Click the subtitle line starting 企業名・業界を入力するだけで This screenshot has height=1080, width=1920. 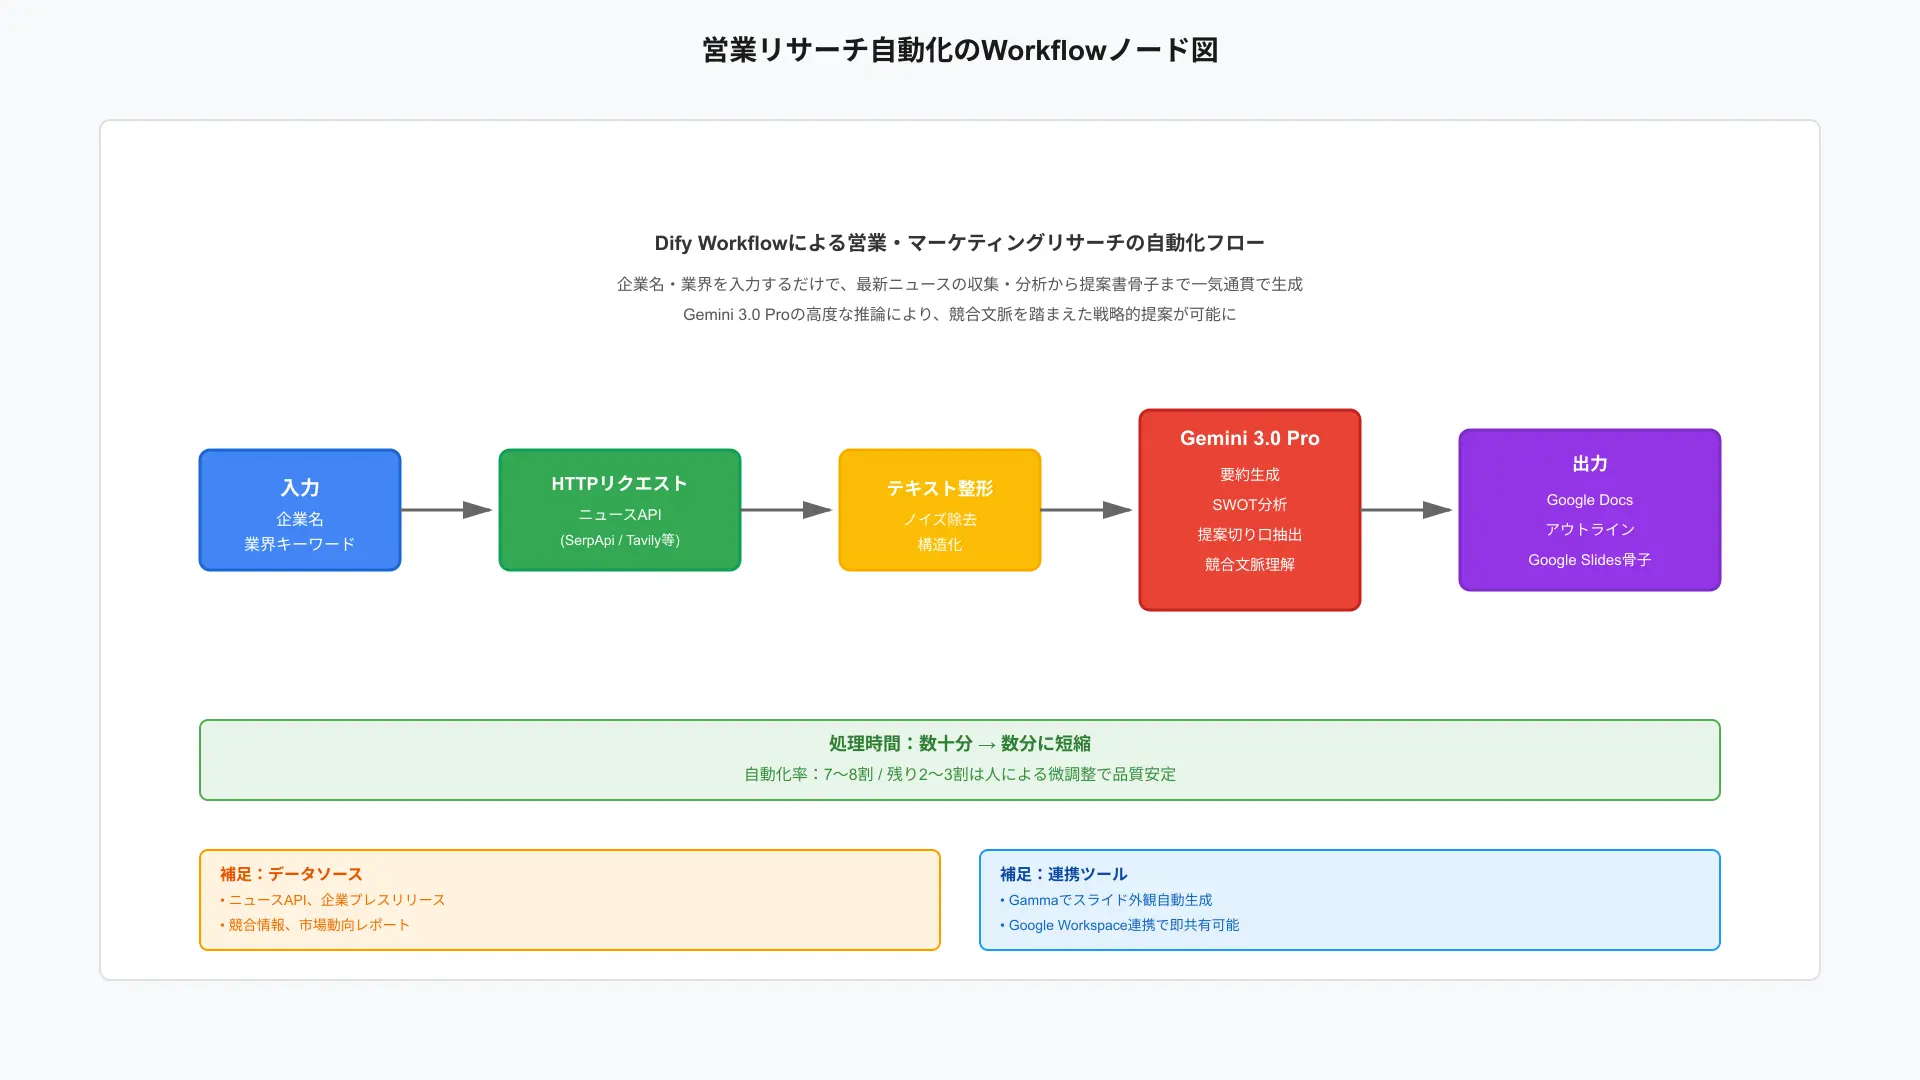[960, 284]
